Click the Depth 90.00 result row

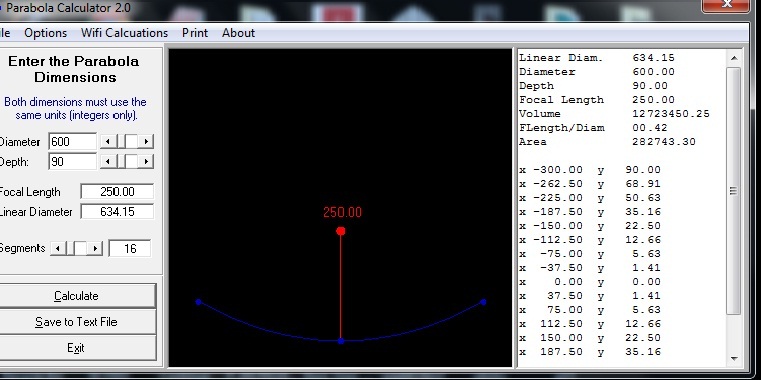[594, 86]
